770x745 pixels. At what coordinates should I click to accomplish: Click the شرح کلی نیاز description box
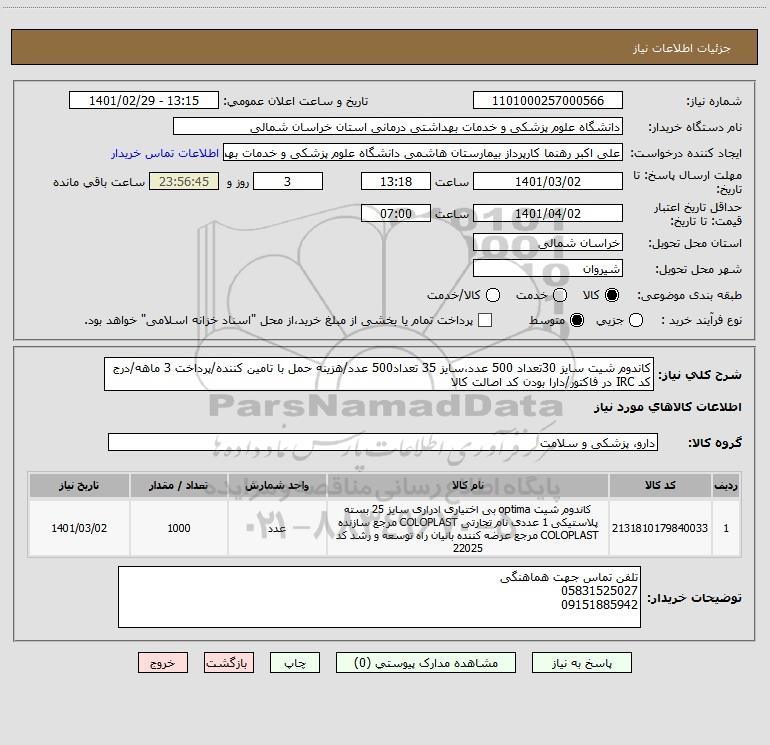pos(379,374)
